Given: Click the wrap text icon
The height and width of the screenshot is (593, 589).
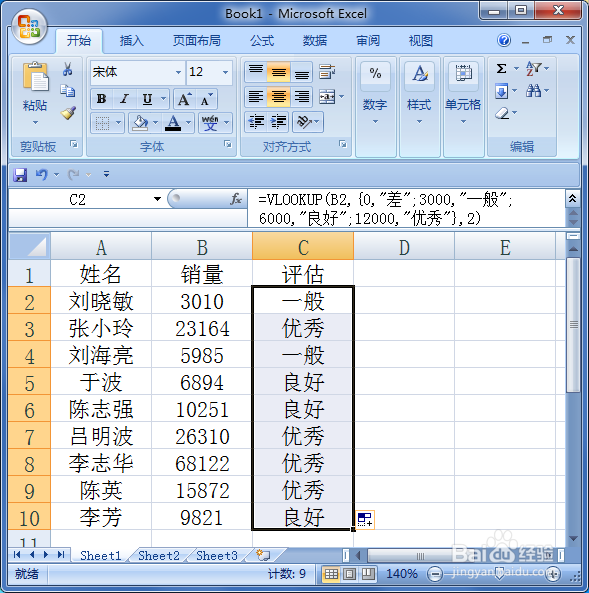Looking at the screenshot, I should coord(327,71).
